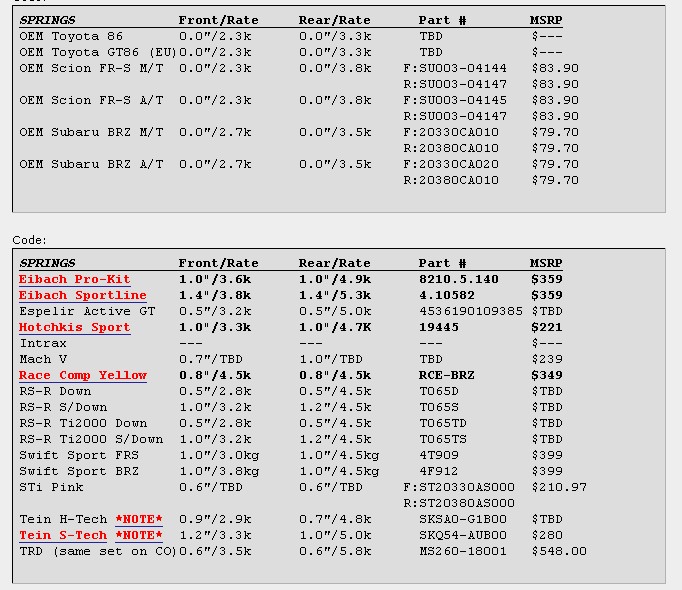The image size is (682, 590).
Task: Select the 'OEM Scion FR-S M/T' row label
Action: point(91,68)
